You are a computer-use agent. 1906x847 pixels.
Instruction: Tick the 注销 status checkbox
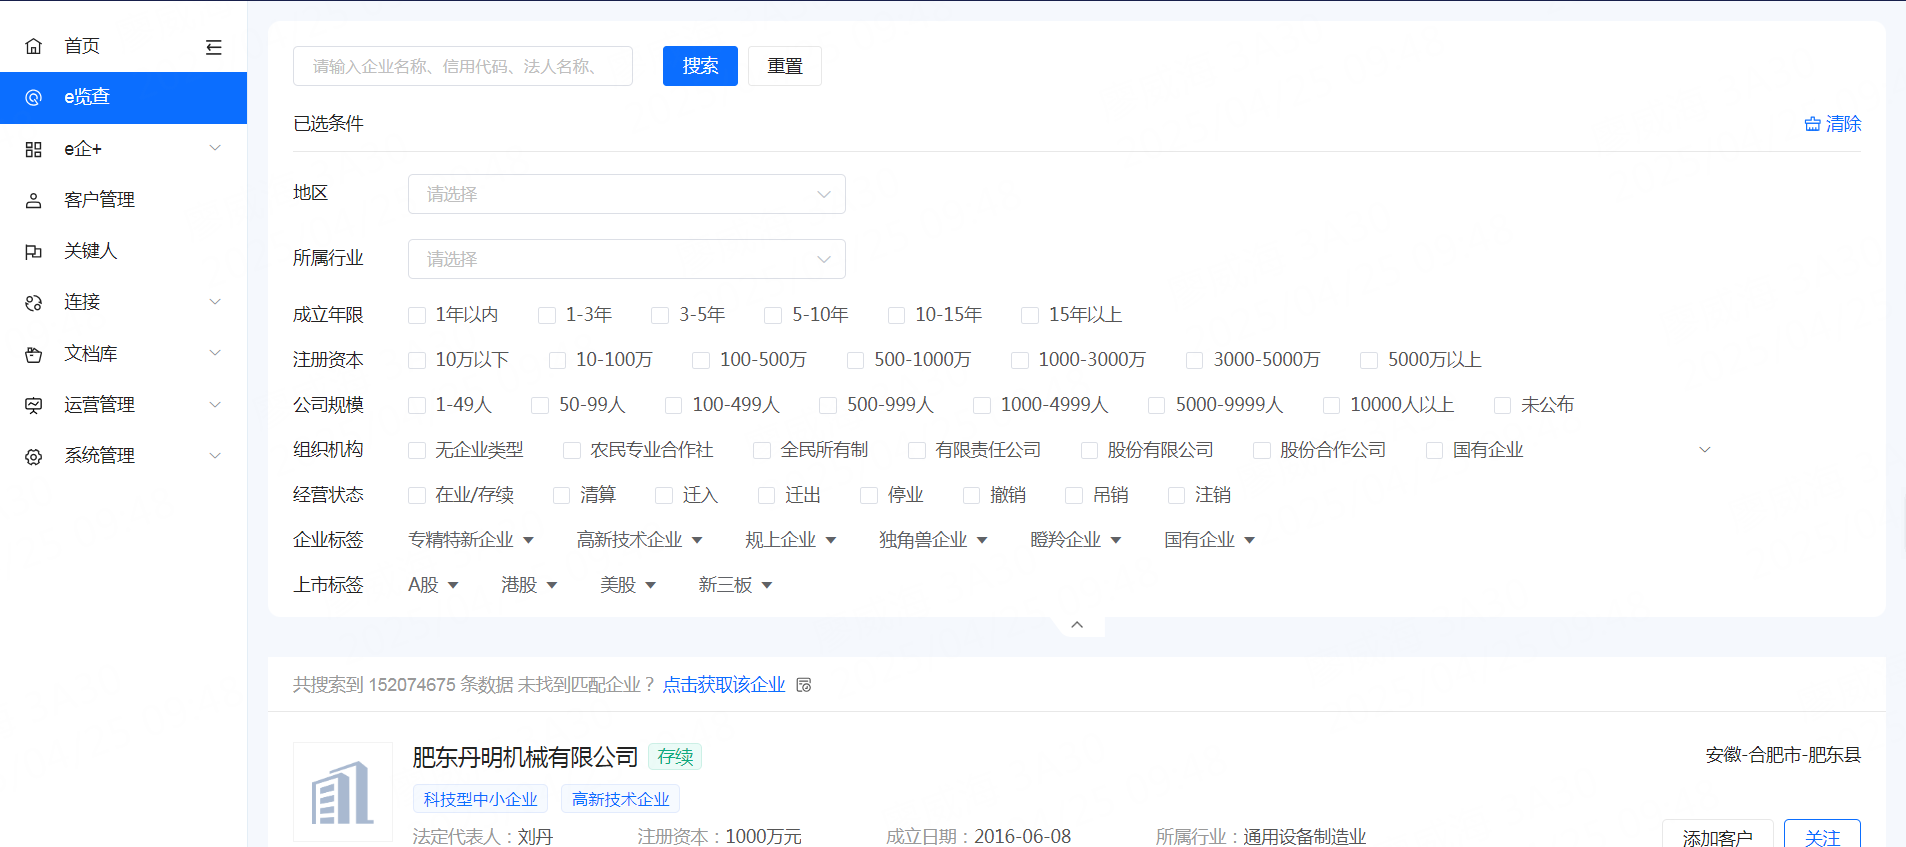pos(1176,495)
